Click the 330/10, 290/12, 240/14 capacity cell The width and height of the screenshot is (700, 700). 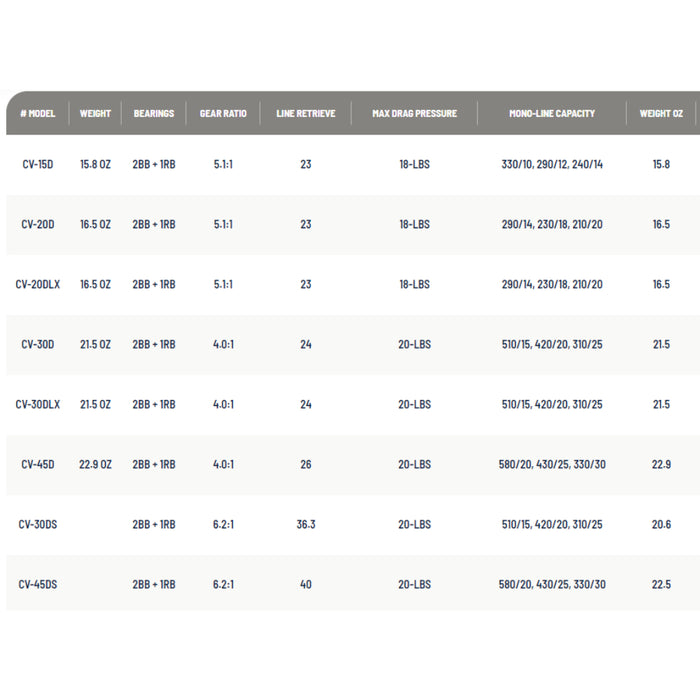pos(552,164)
